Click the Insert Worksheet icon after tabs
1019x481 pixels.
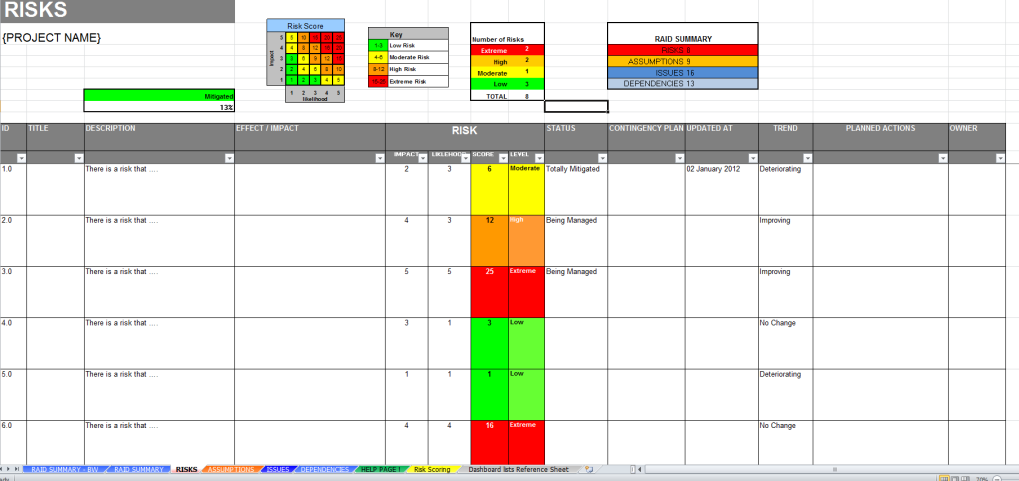[588, 469]
